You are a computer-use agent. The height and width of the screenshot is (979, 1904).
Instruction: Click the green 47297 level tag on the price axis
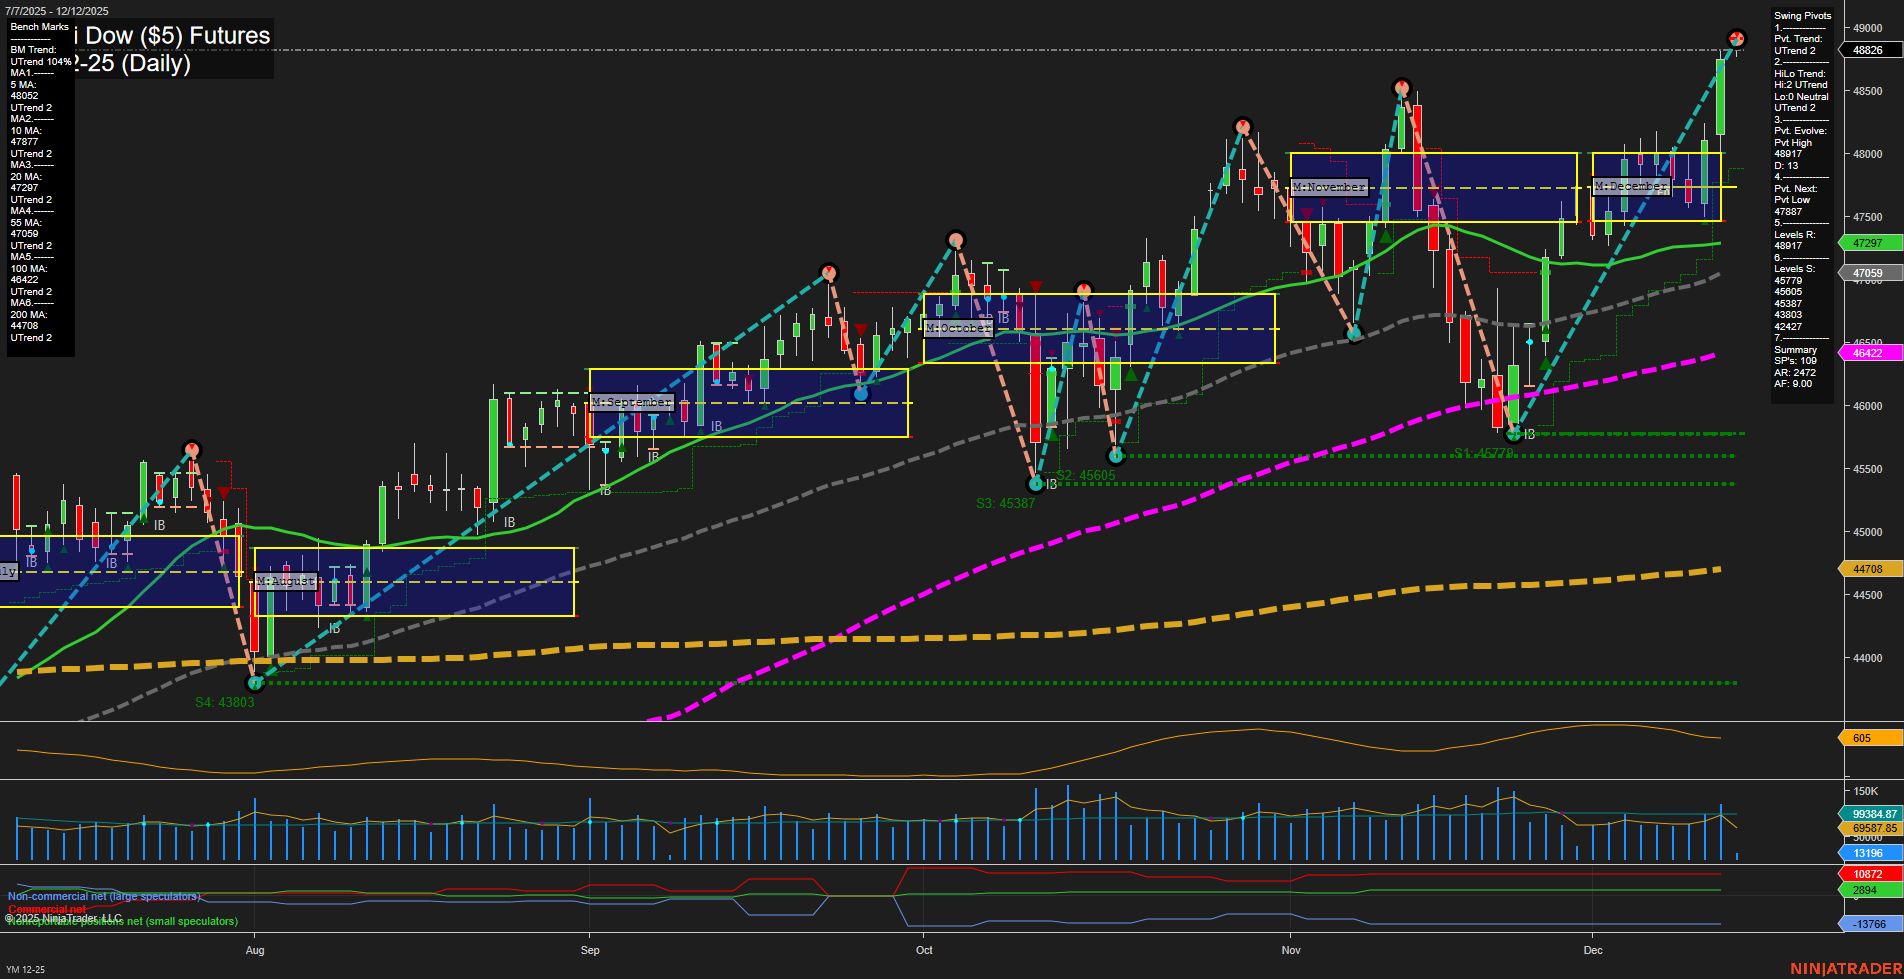[1868, 243]
